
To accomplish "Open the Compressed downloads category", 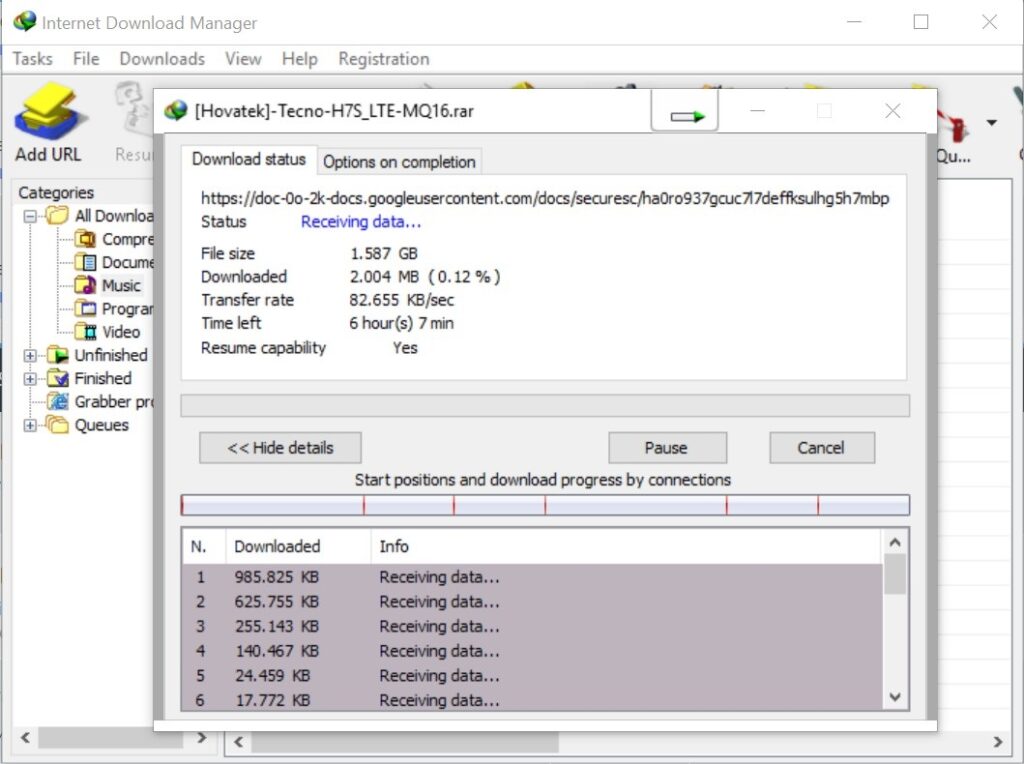I will tap(88, 239).
